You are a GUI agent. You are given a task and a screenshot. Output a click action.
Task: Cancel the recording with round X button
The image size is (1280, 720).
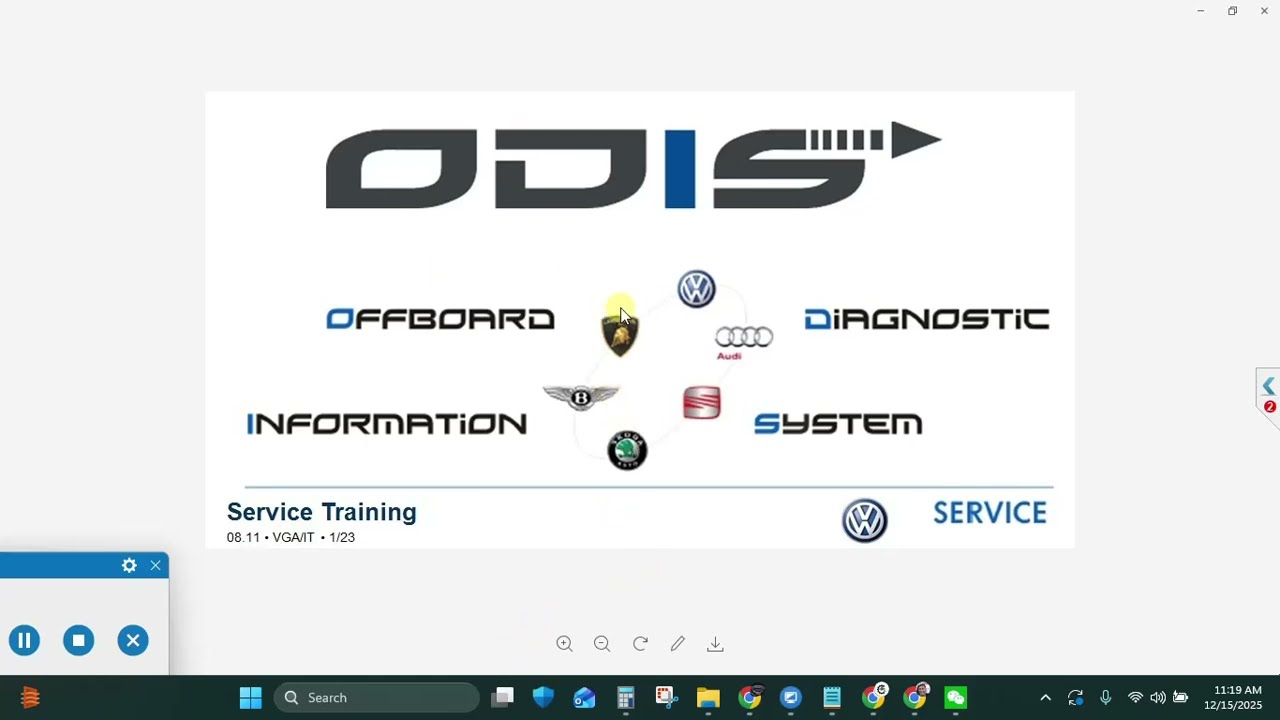[133, 640]
